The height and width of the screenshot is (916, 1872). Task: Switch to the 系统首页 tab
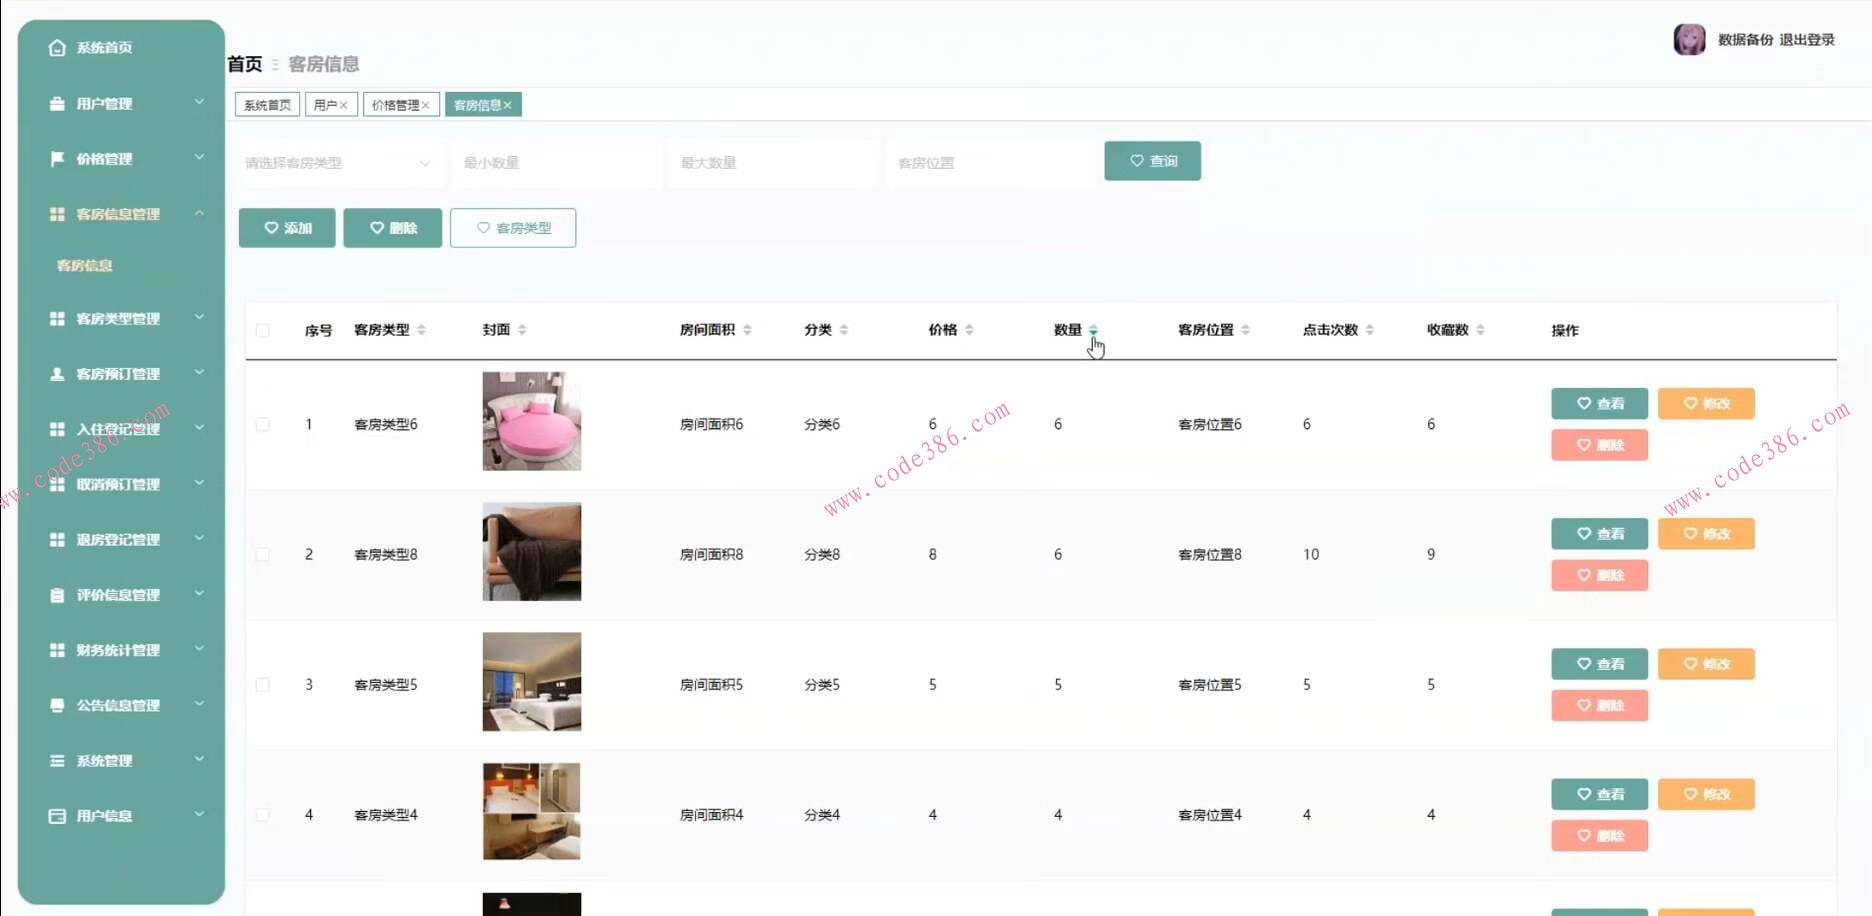click(x=266, y=104)
